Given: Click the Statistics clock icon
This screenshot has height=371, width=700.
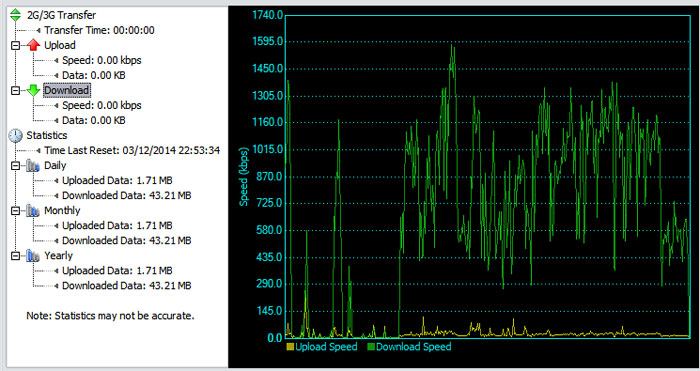Looking at the screenshot, I should (x=15, y=135).
